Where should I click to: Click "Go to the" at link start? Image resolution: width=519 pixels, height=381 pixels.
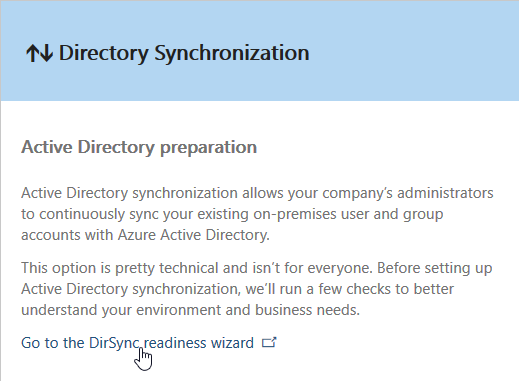53,343
